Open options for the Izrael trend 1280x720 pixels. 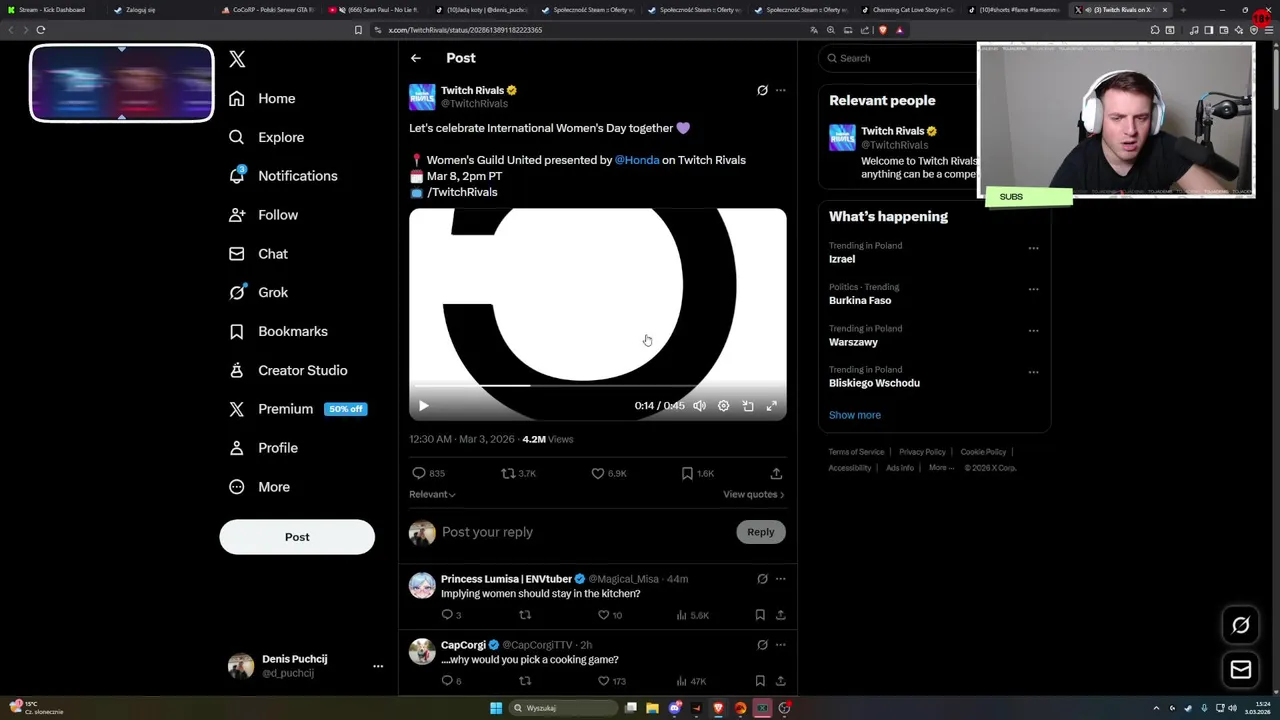[x=1033, y=248]
